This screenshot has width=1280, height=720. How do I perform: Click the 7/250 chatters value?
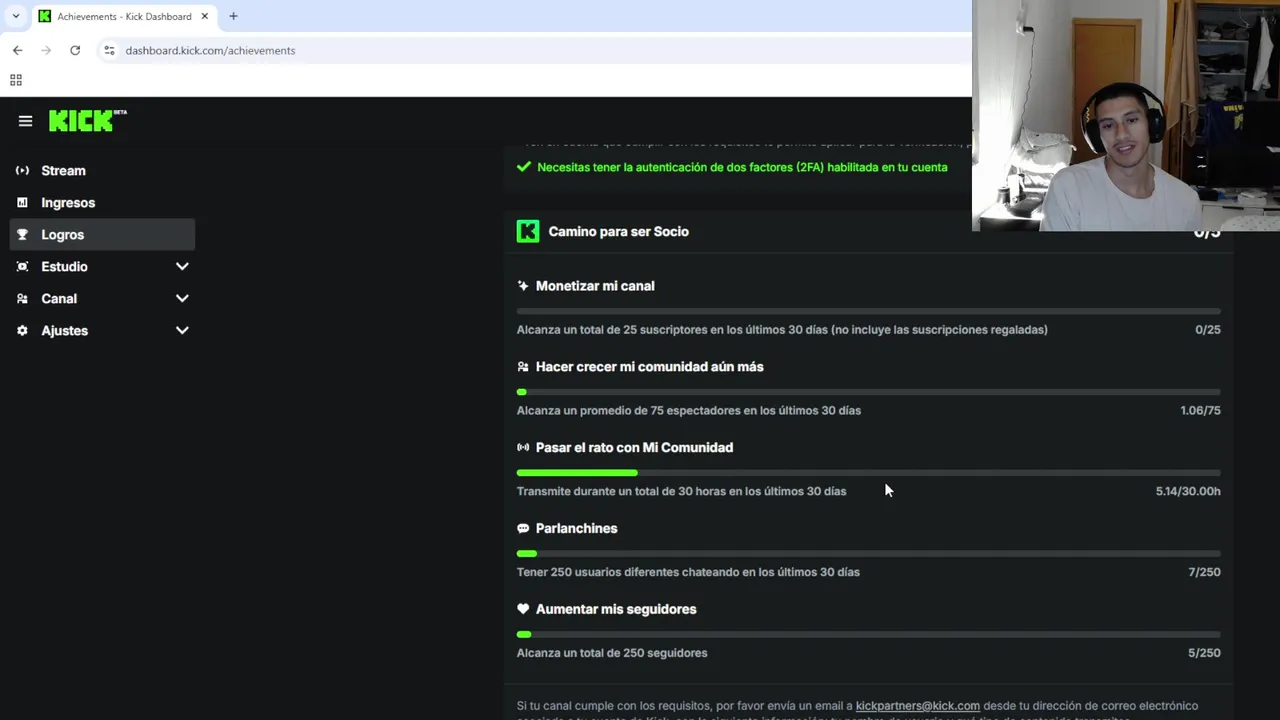point(1204,573)
